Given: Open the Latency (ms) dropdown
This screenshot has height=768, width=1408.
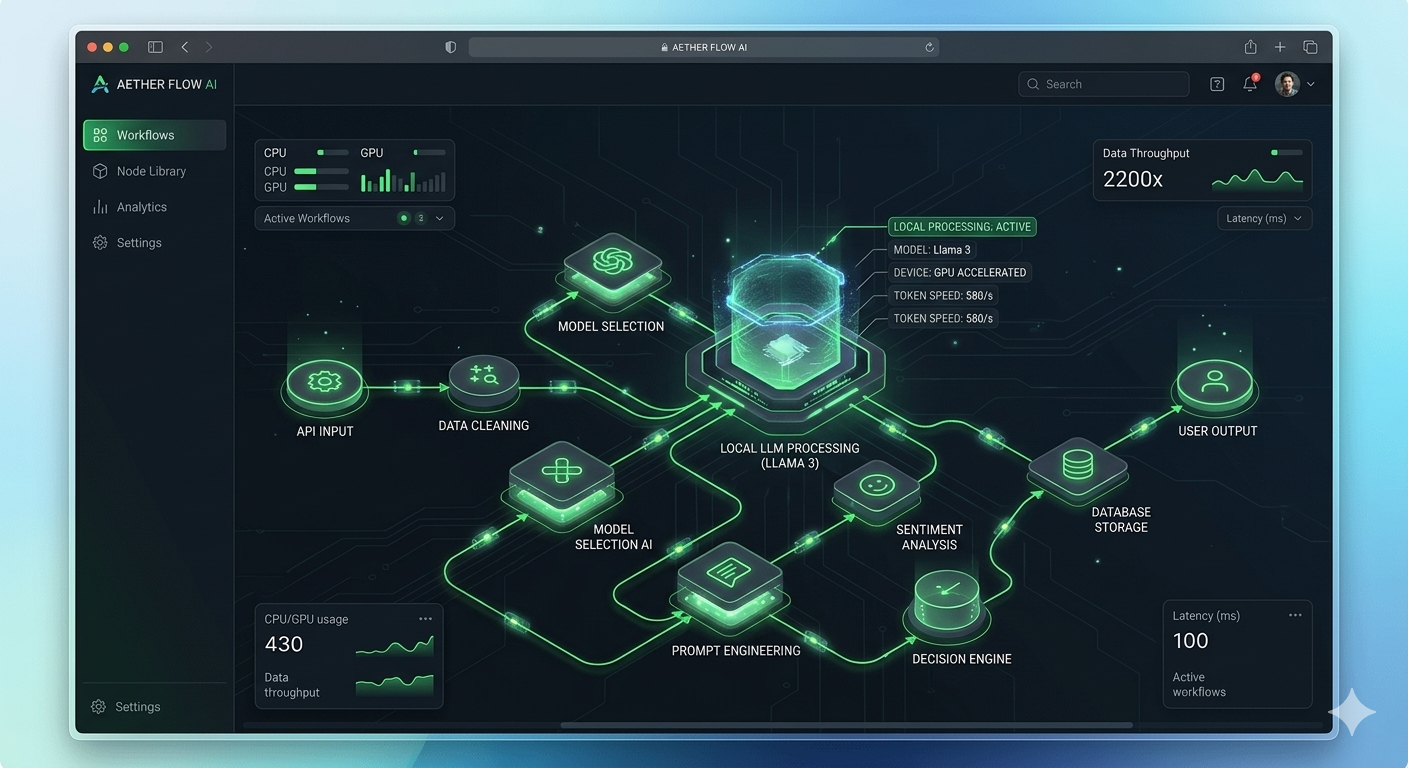Looking at the screenshot, I should [x=1264, y=218].
